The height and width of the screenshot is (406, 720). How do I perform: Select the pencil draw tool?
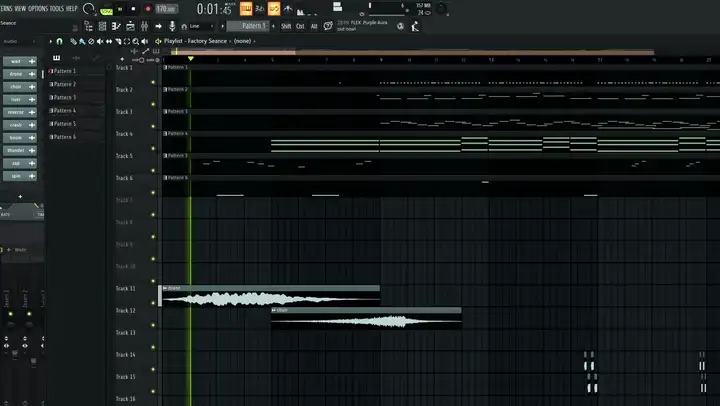point(73,41)
